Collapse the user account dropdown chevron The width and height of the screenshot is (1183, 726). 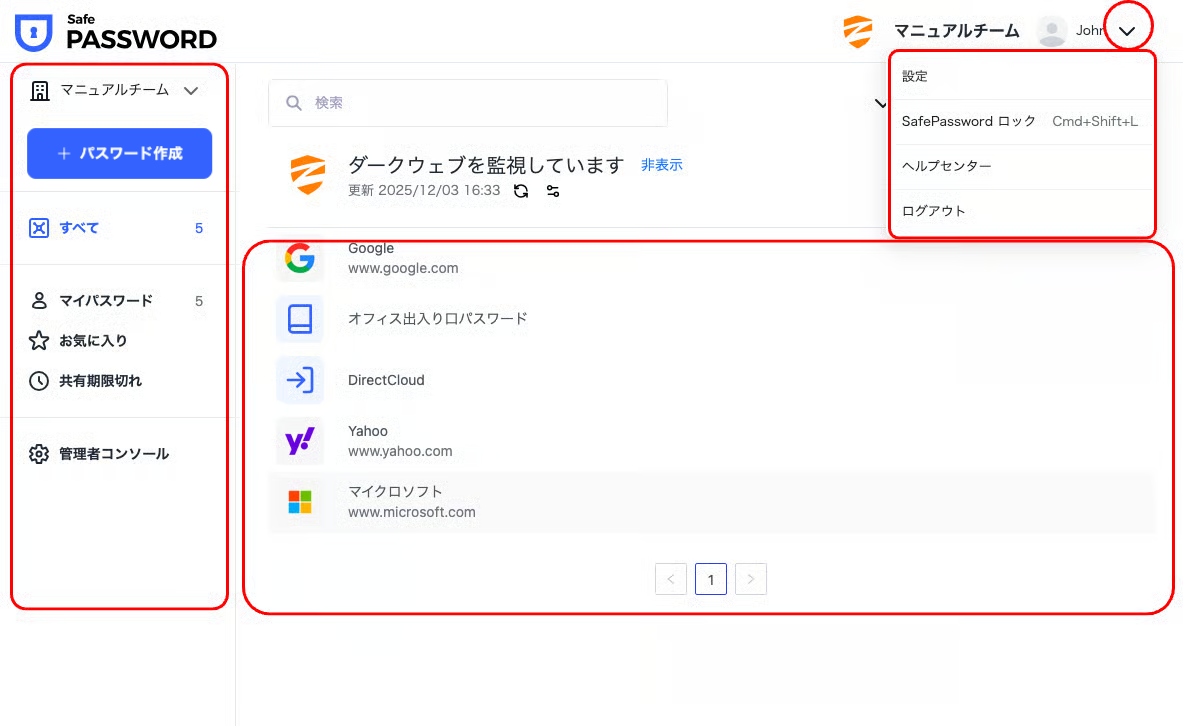1127,32
